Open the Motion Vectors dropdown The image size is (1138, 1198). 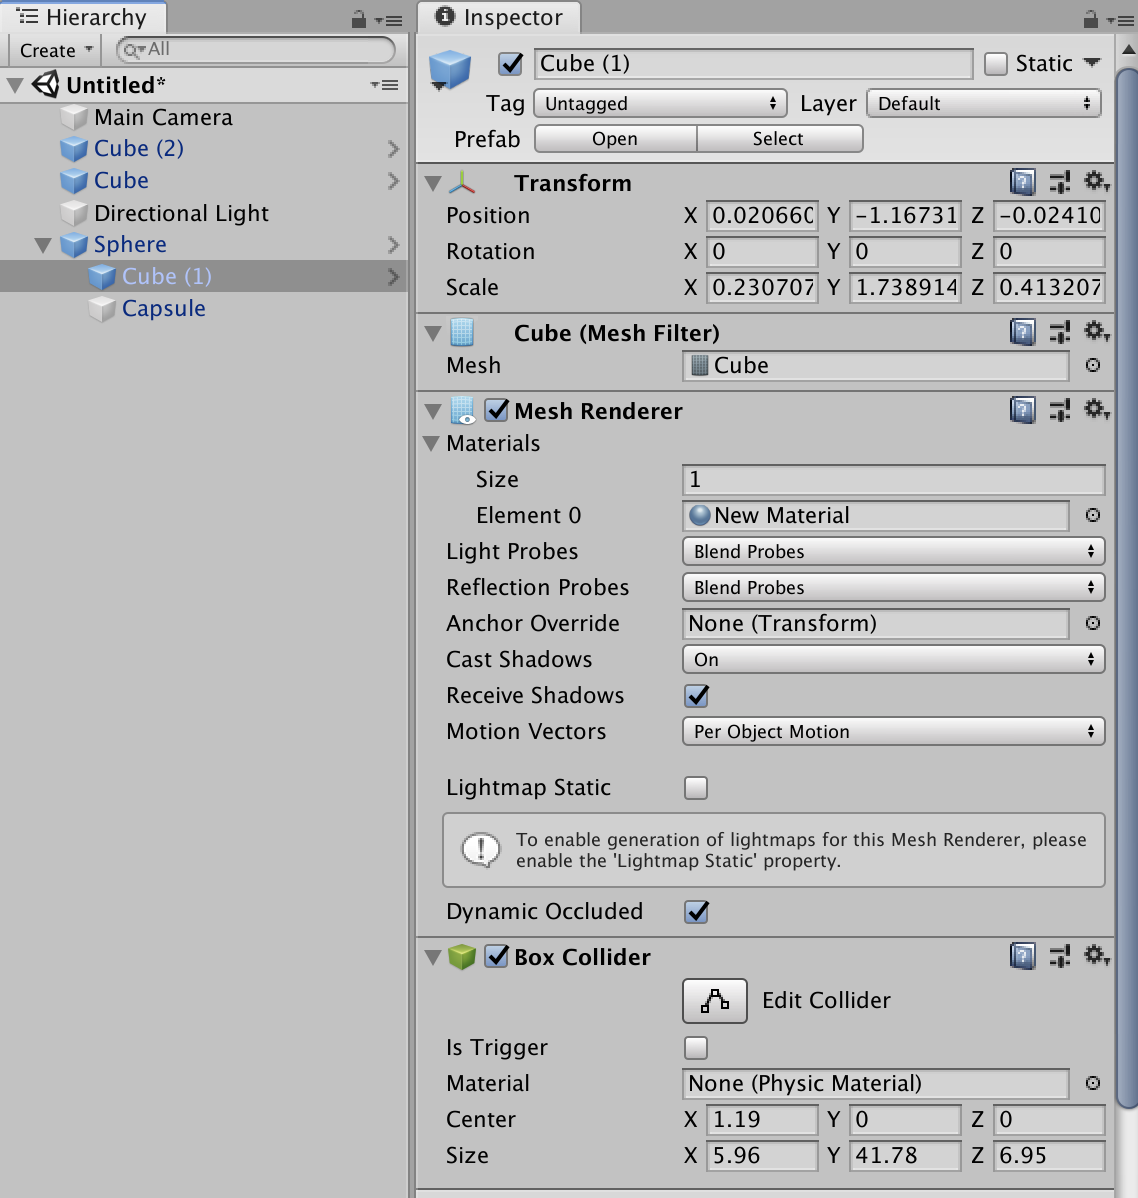point(893,731)
